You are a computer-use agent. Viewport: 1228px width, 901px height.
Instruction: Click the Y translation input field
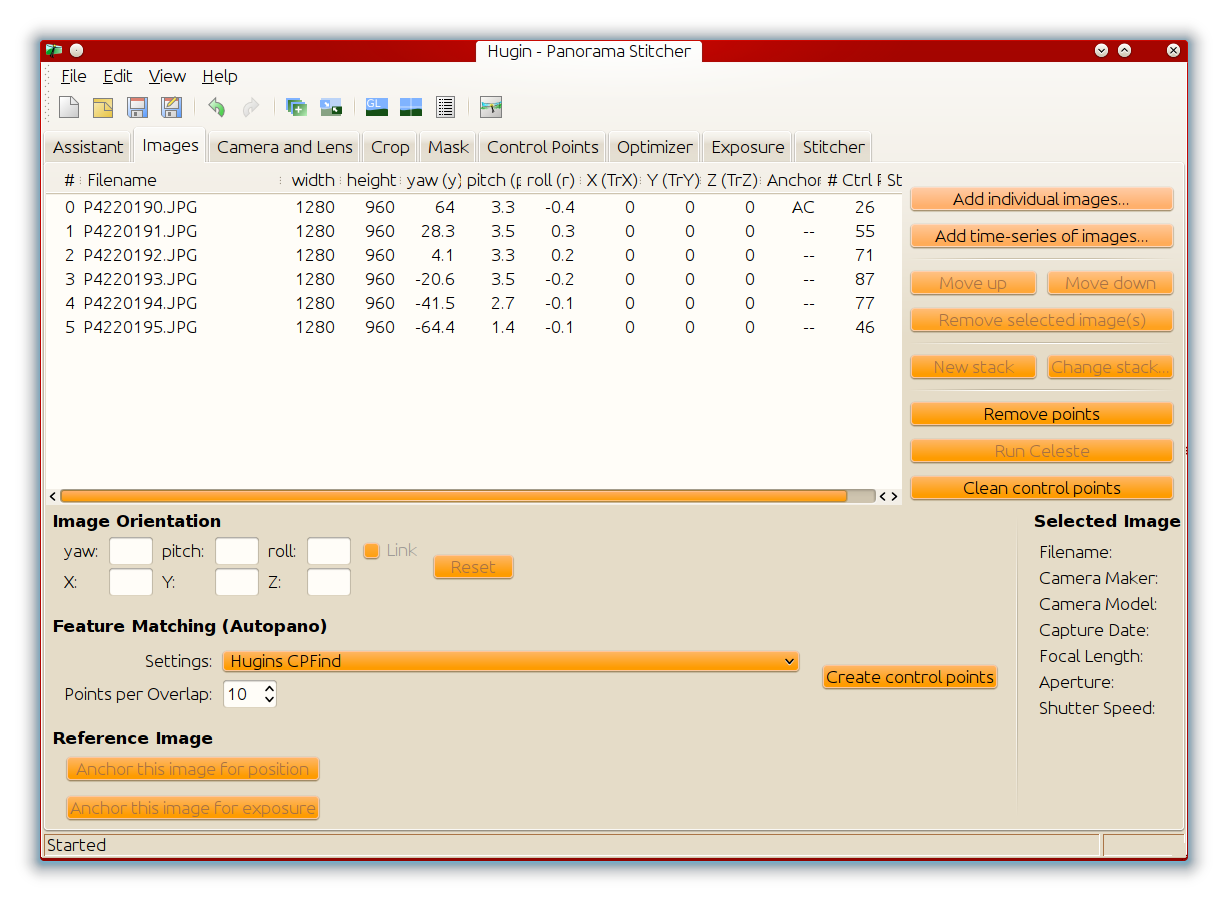tap(237, 582)
